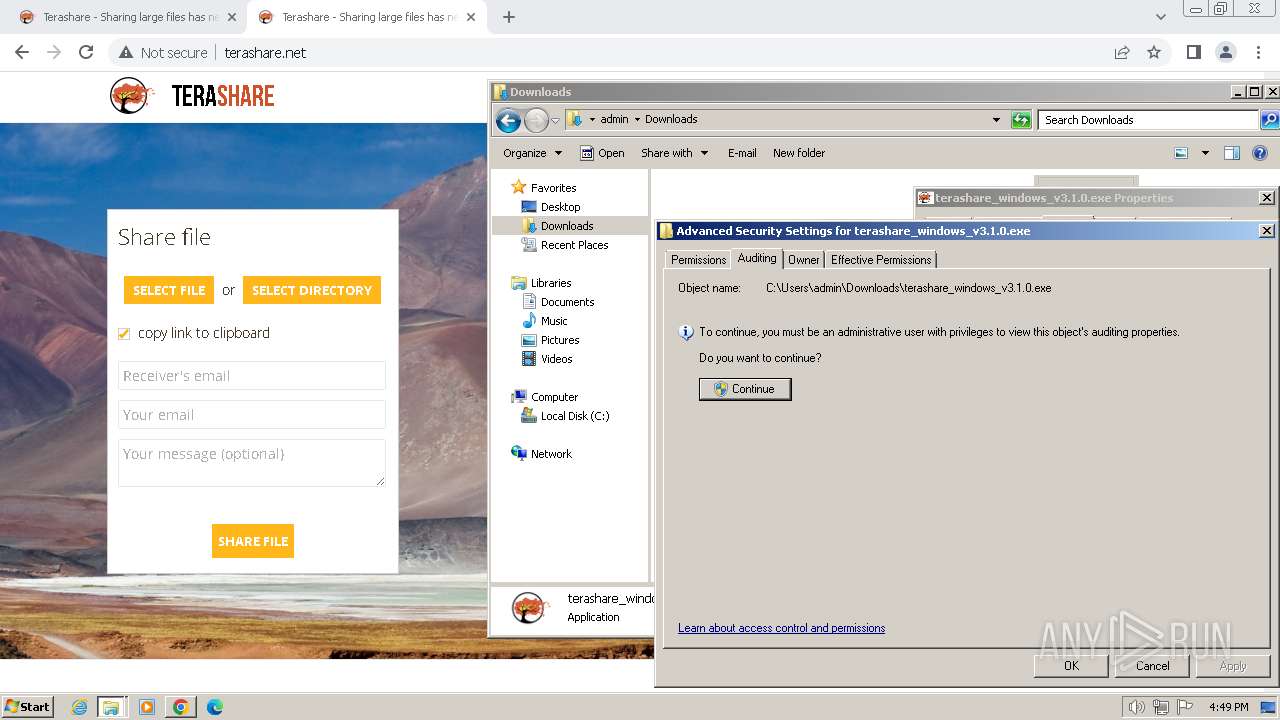Open Local Disk (C:) in tree
1280x720 pixels.
click(574, 416)
